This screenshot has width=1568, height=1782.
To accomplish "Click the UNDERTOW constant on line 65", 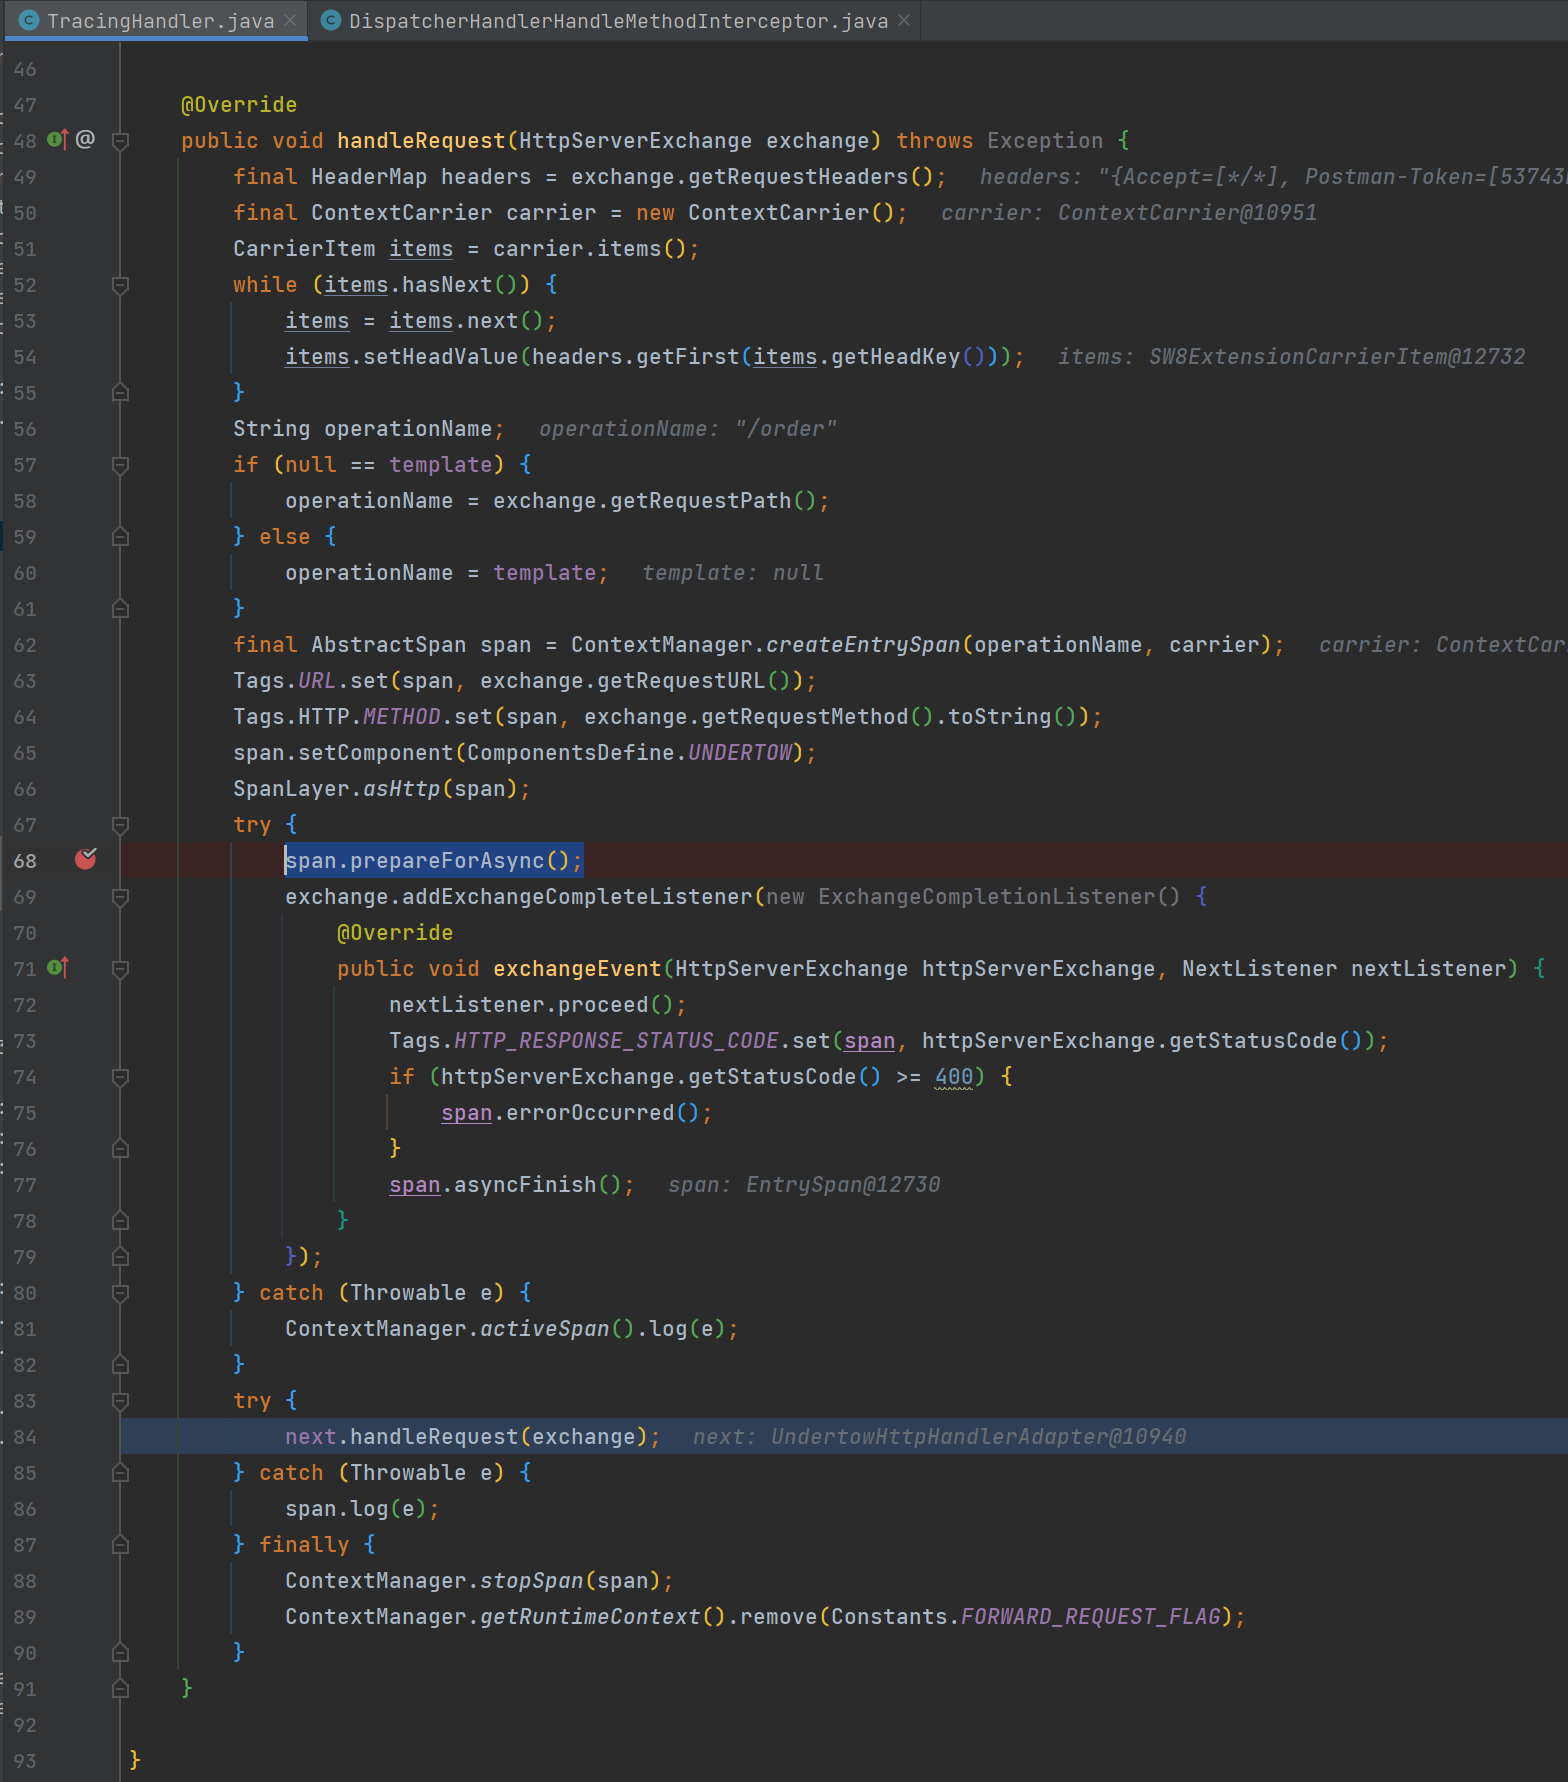I will coord(740,753).
